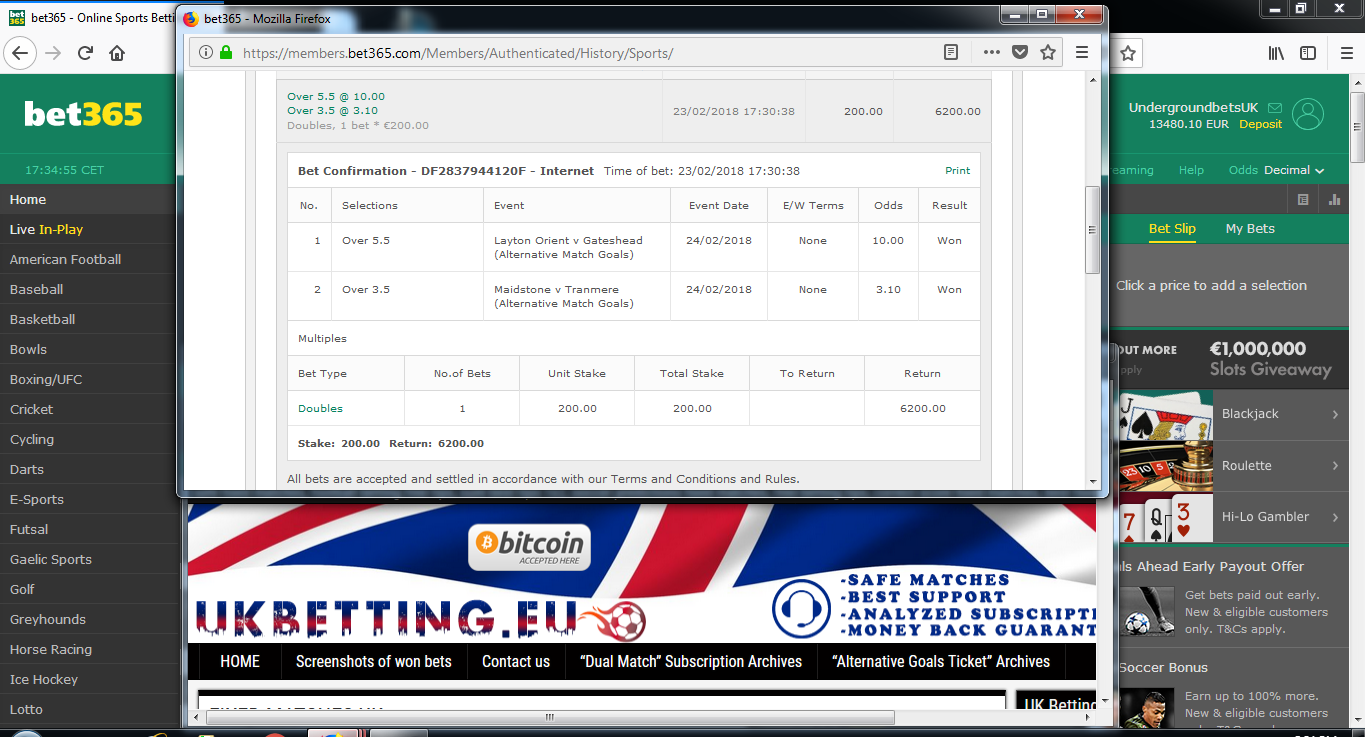Open the bet365 statistics chart icon

1334,199
